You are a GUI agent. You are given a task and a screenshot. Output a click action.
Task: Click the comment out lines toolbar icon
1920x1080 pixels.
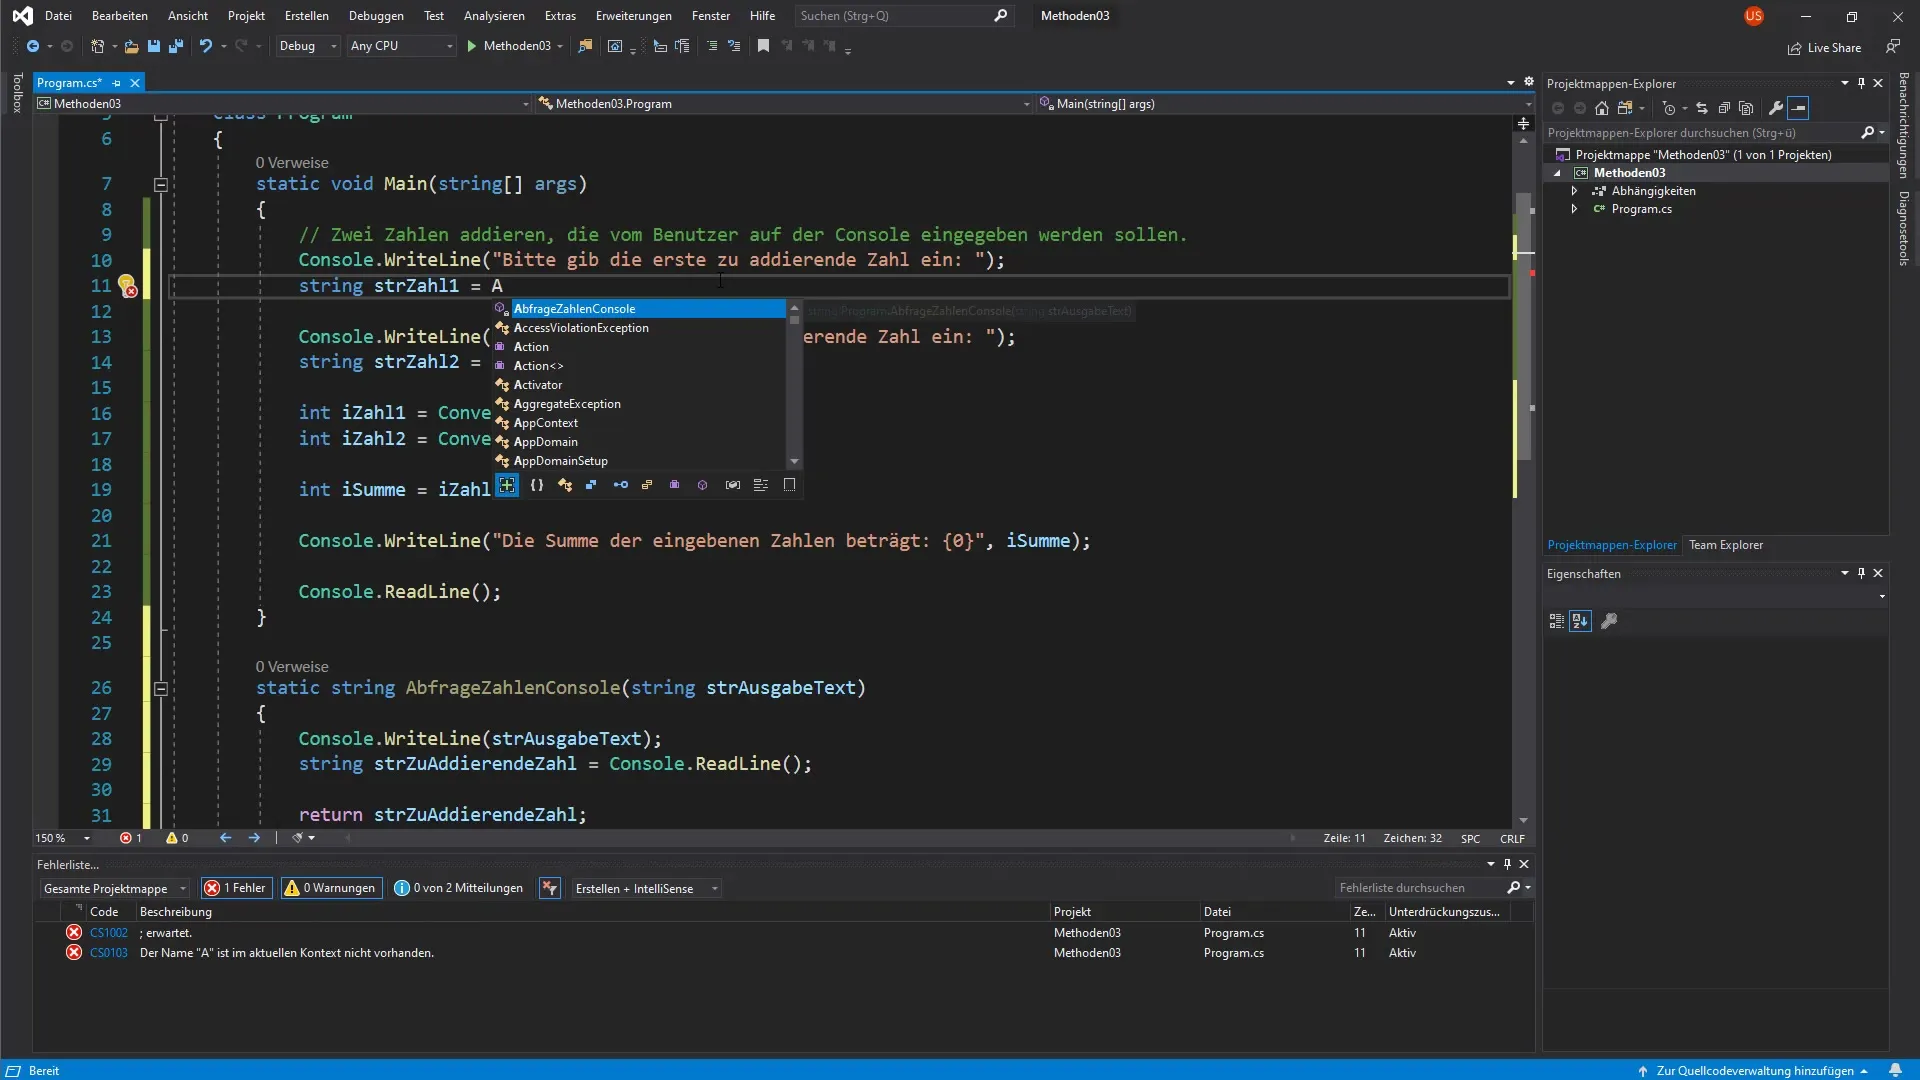pos(712,46)
